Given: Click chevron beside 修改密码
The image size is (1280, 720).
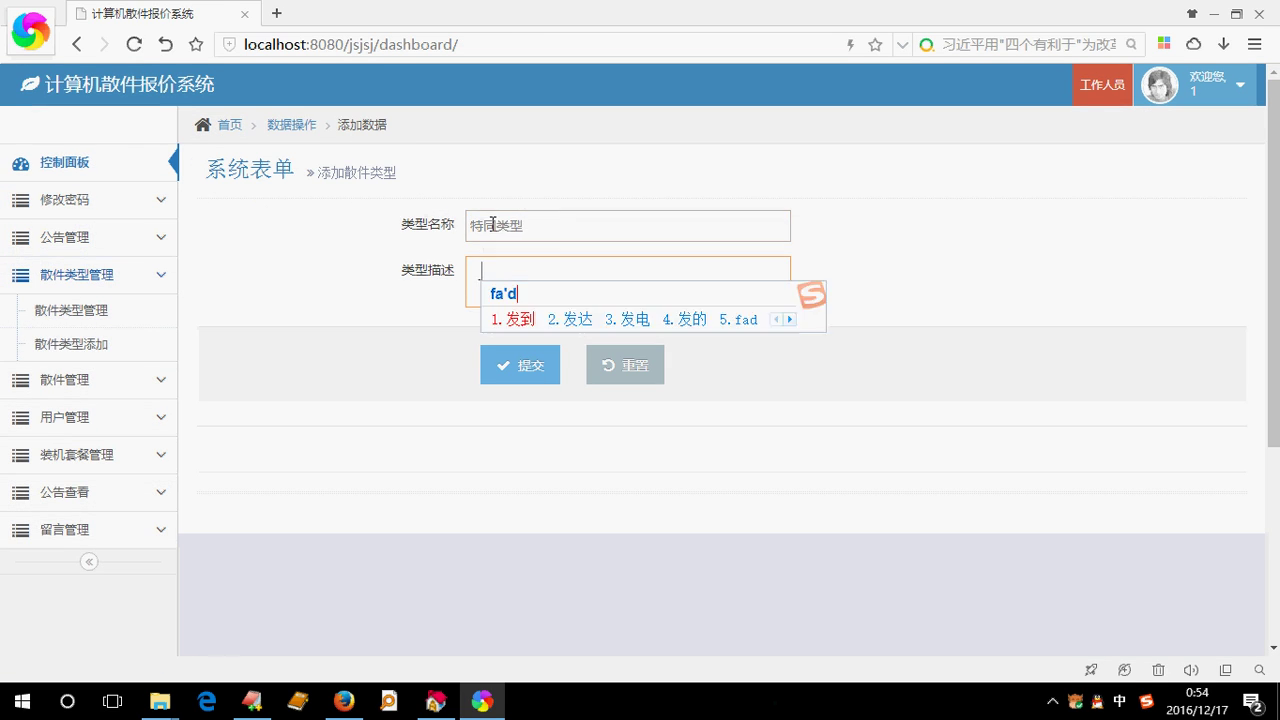Looking at the screenshot, I should (161, 200).
